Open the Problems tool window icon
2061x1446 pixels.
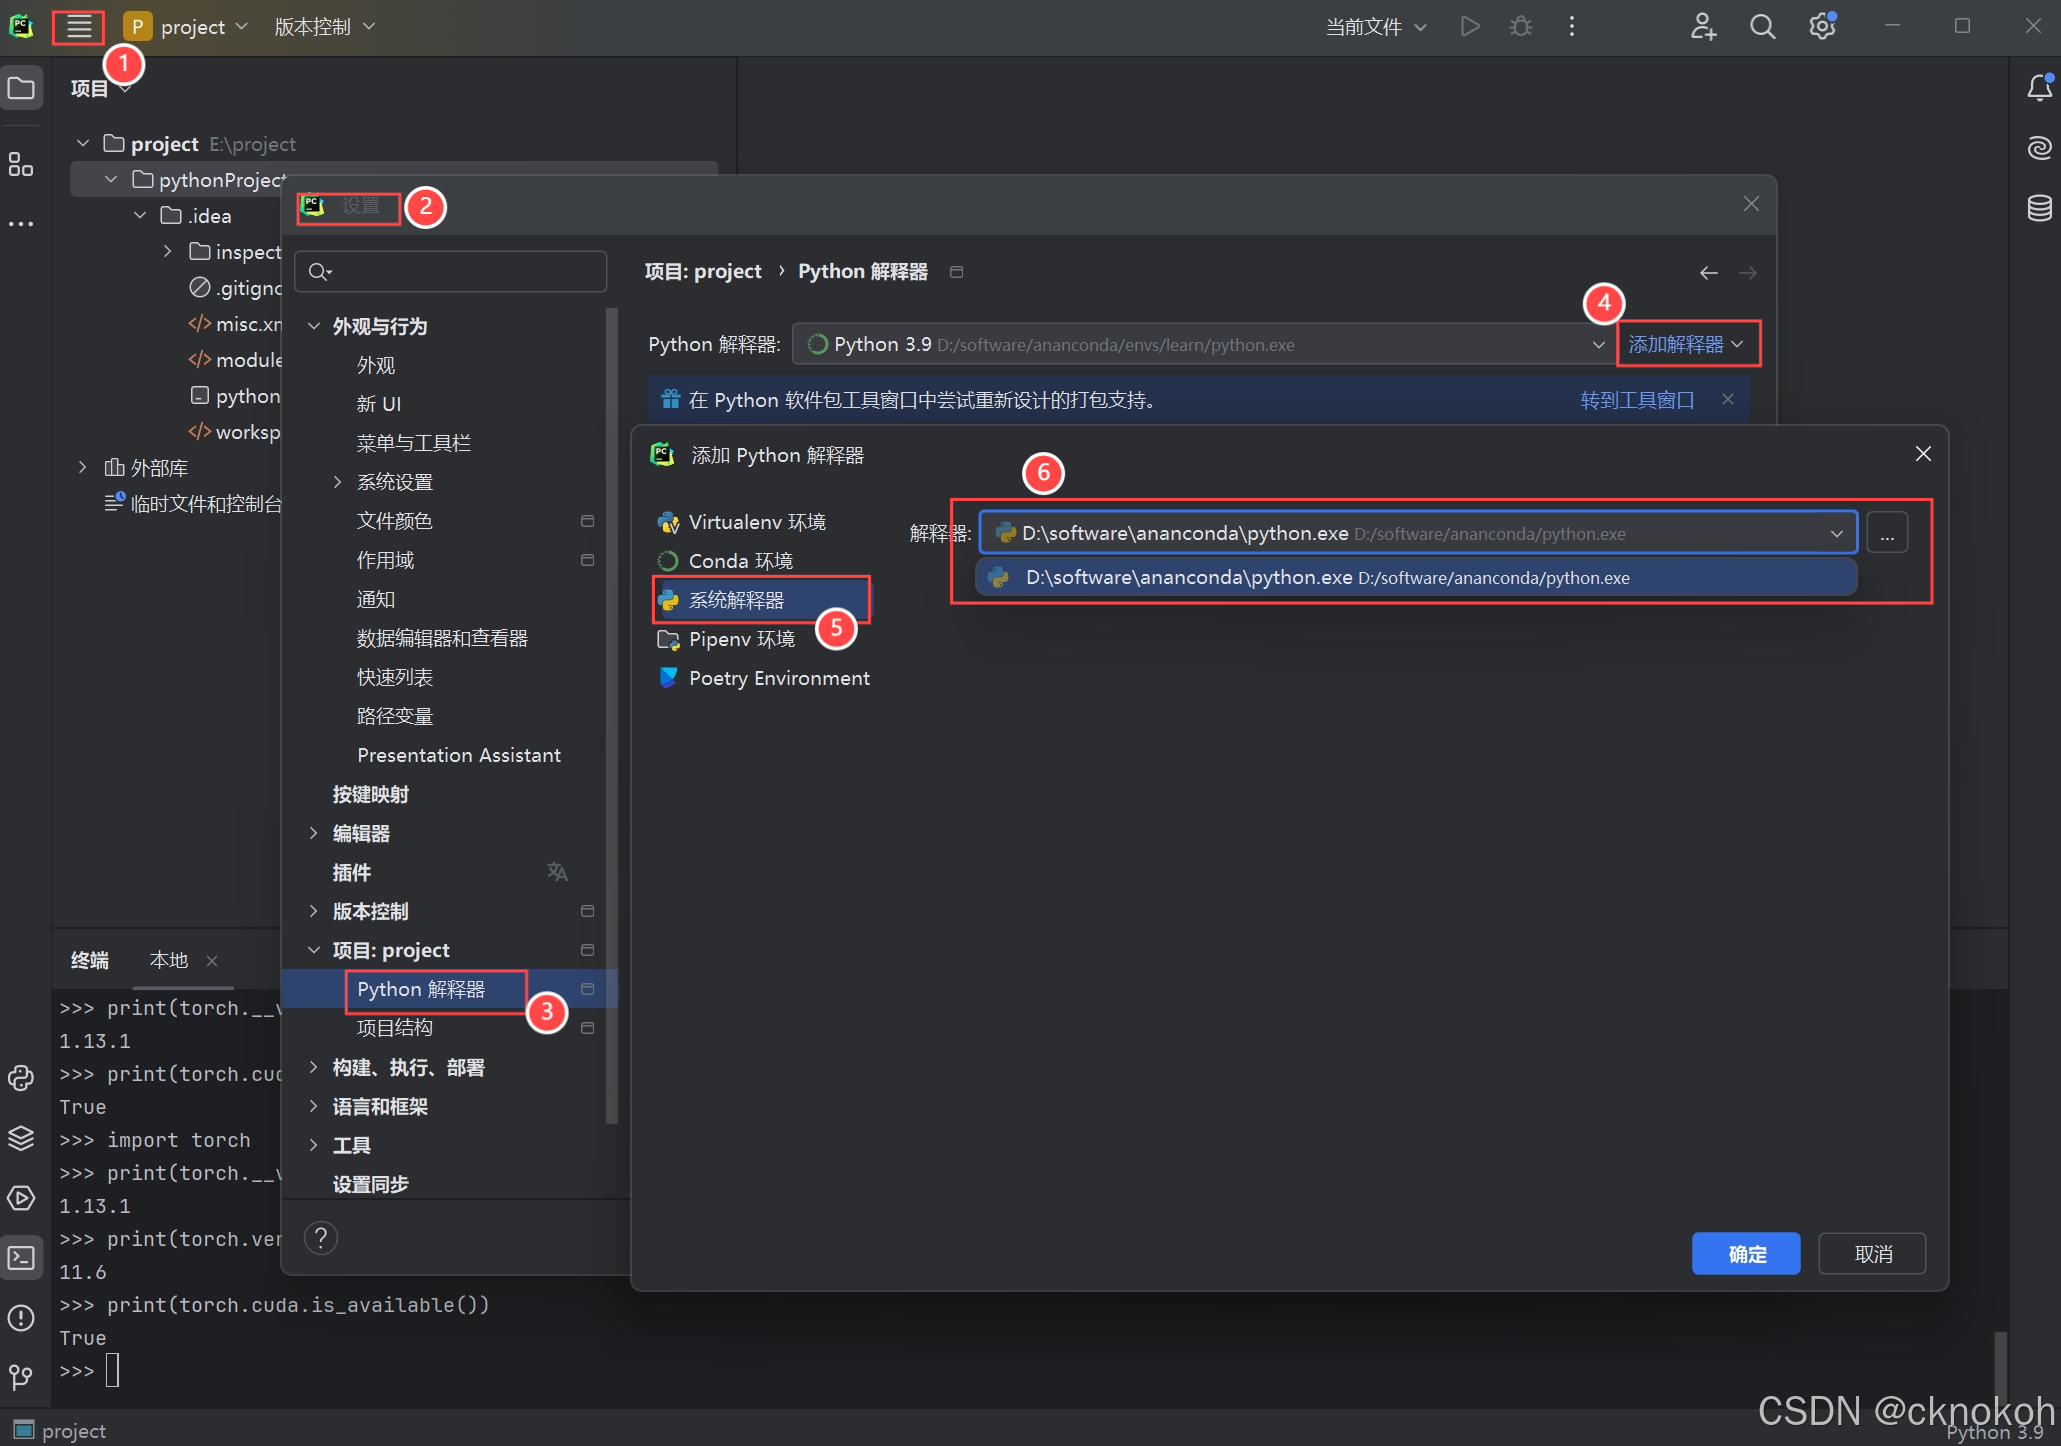click(x=21, y=1318)
